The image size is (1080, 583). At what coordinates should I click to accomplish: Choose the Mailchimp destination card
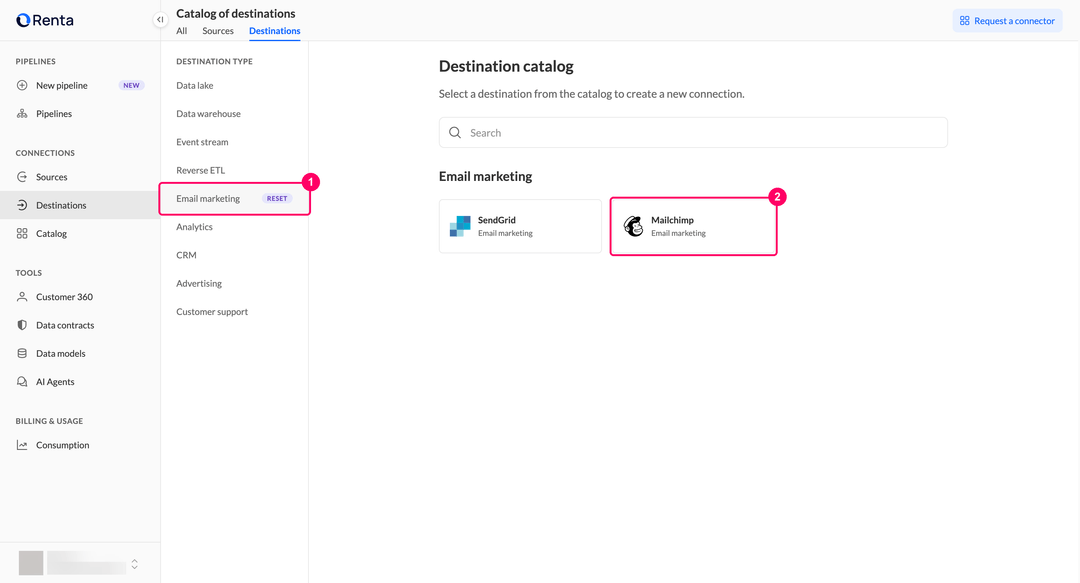693,226
